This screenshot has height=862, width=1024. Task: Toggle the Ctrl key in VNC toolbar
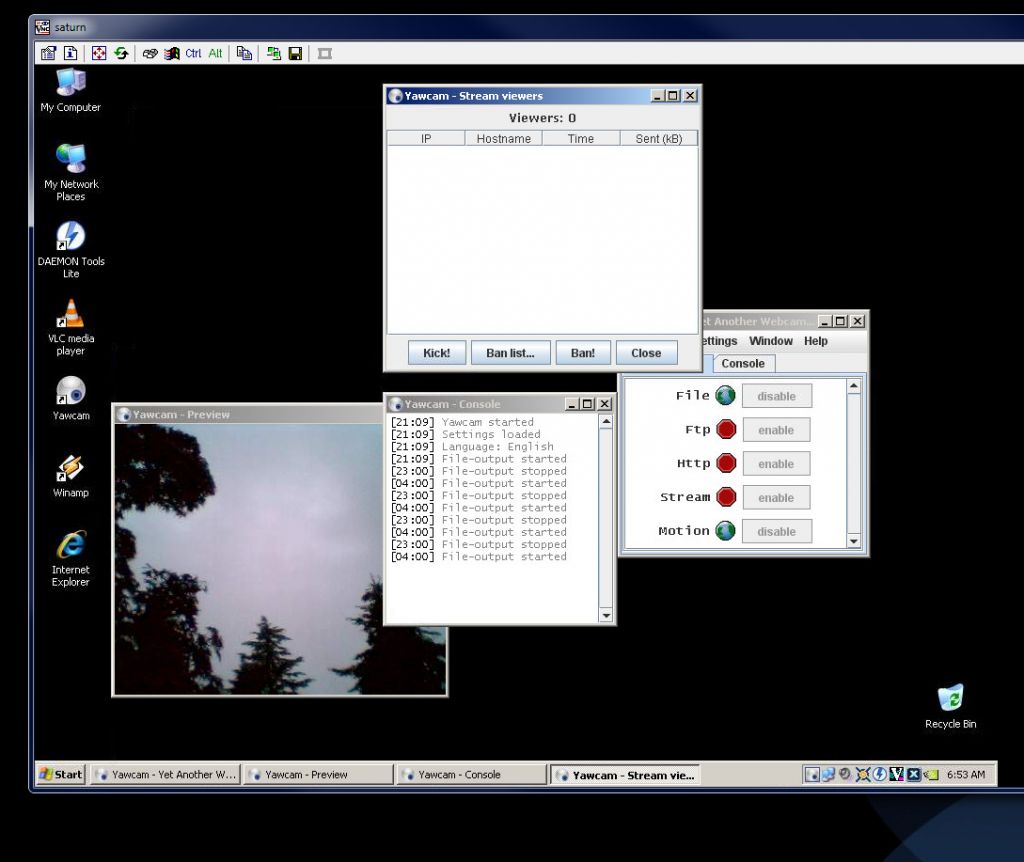[193, 54]
